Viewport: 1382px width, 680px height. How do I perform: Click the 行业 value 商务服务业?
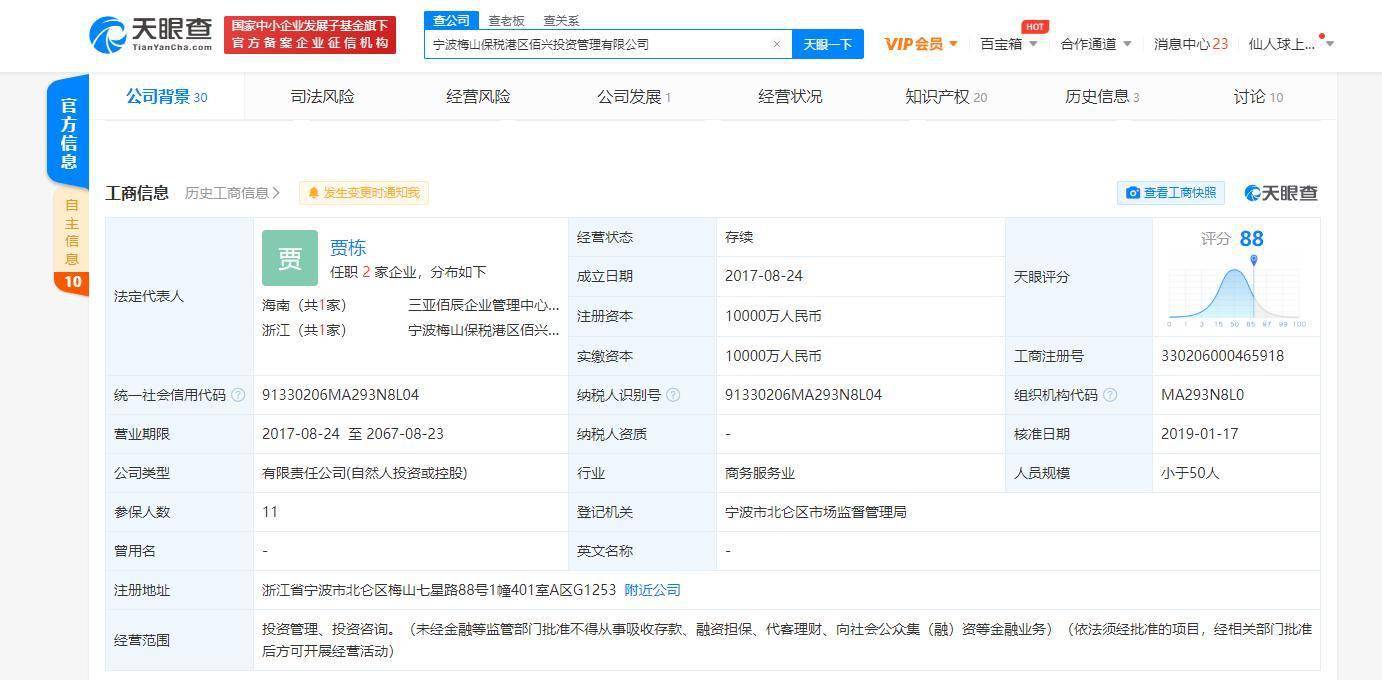point(760,473)
